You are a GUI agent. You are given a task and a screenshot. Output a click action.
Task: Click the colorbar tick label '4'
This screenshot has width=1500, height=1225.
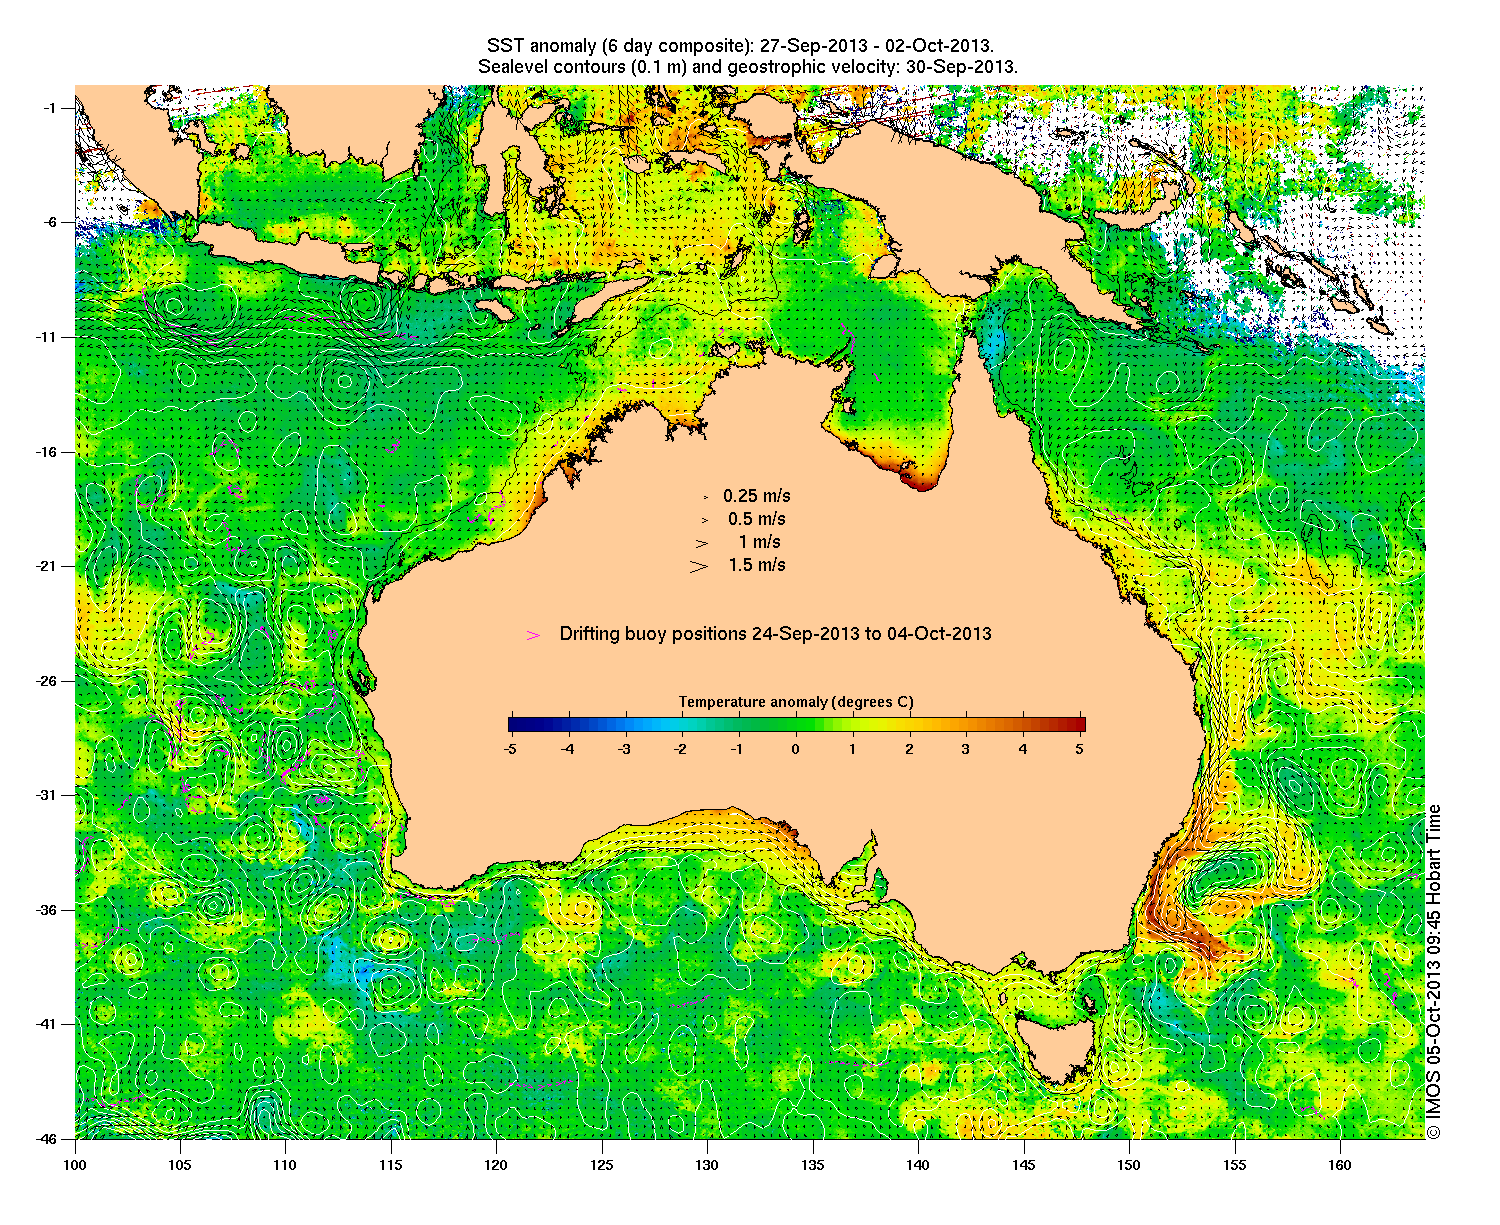pyautogui.click(x=1024, y=748)
